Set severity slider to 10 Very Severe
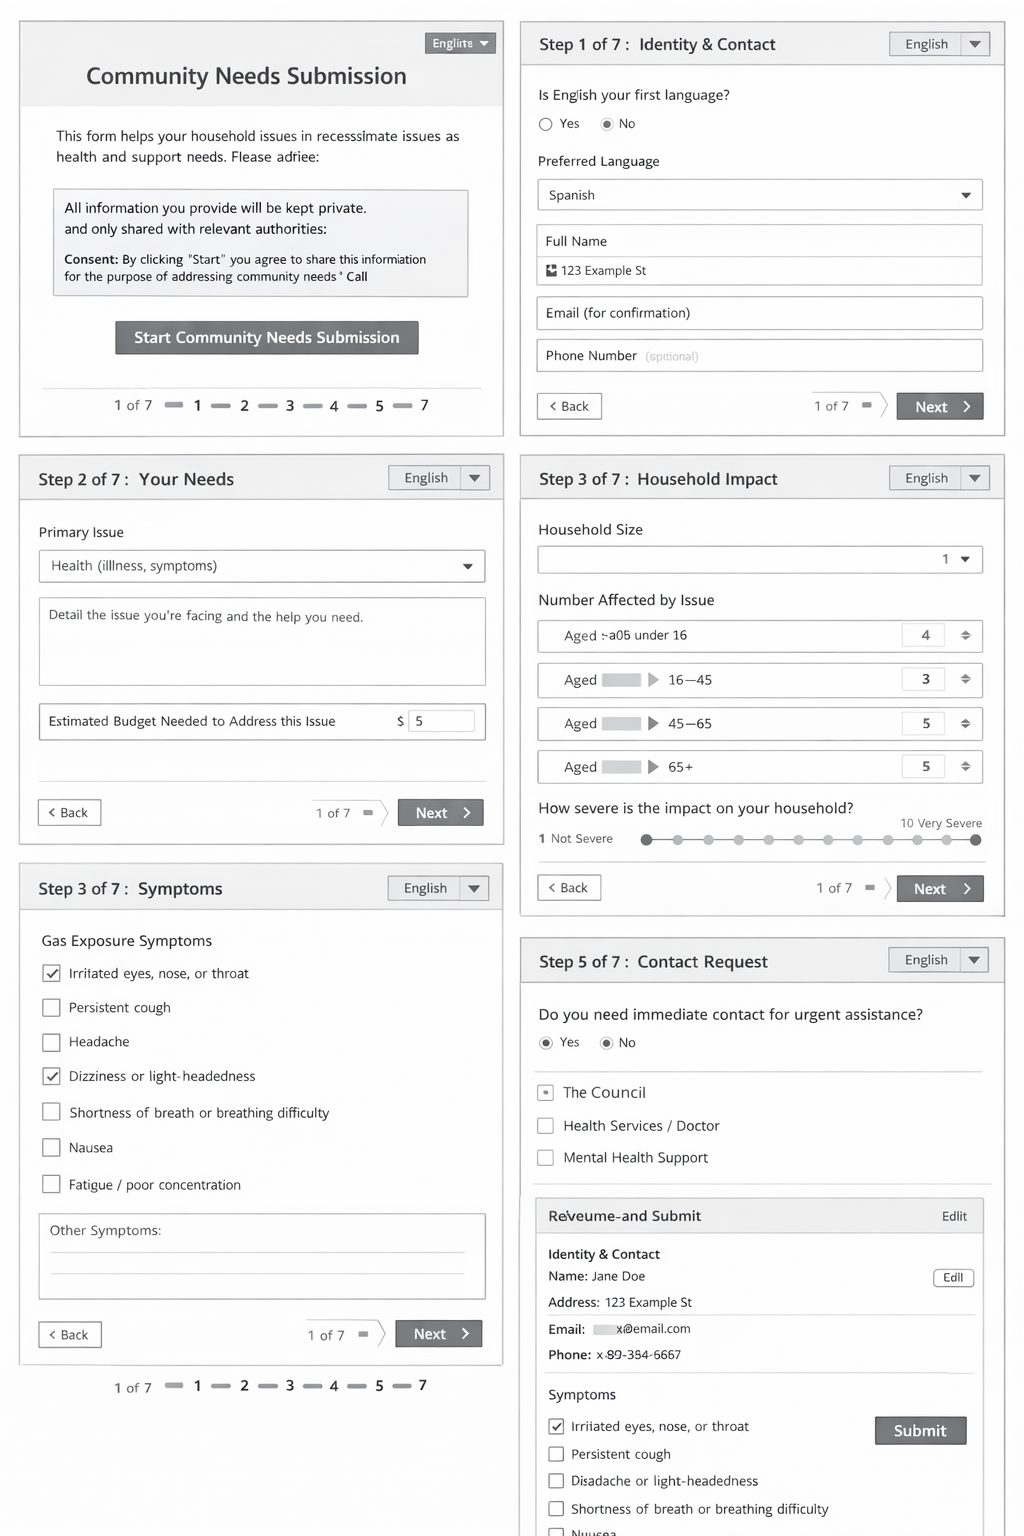This screenshot has width=1024, height=1536. [976, 840]
